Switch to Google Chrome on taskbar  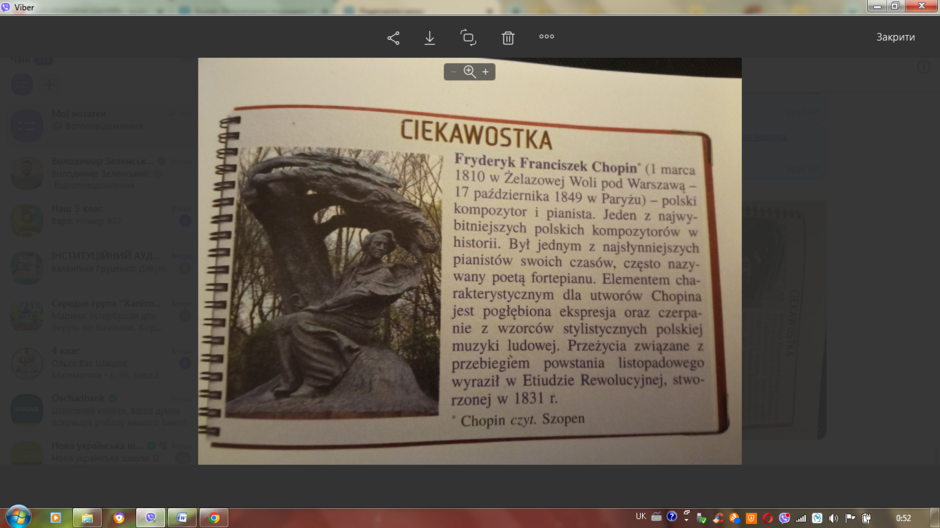tap(214, 518)
